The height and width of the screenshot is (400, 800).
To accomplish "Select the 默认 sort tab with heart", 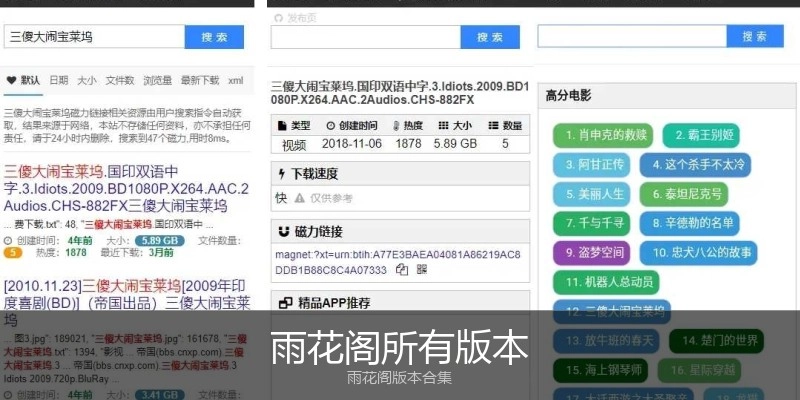I will pos(23,80).
